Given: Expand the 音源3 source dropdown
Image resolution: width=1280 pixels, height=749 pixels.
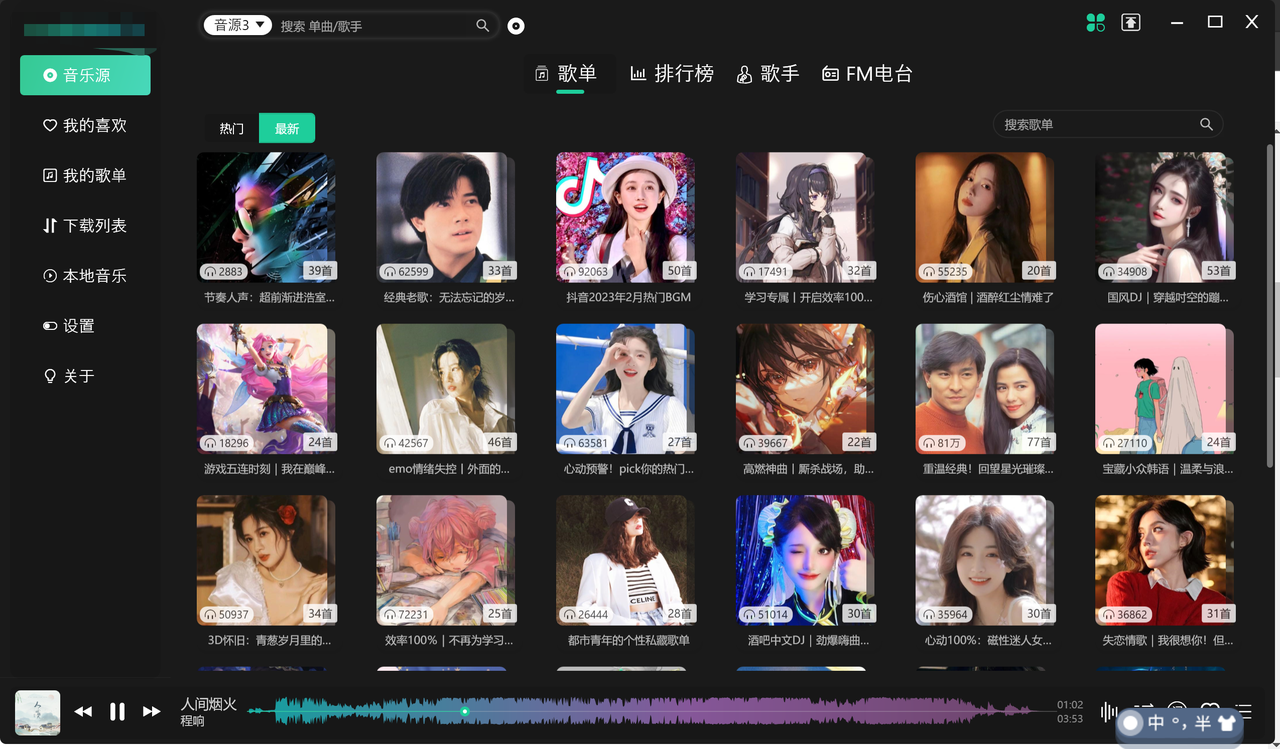Looking at the screenshot, I should [x=238, y=25].
